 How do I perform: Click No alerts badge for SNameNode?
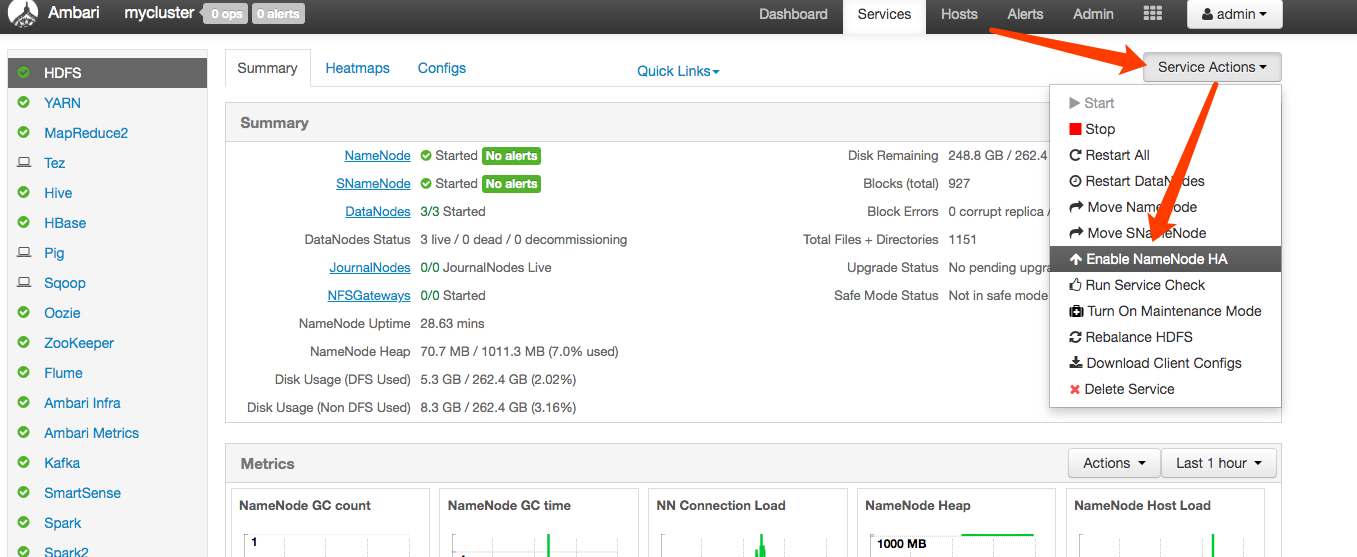tap(511, 184)
